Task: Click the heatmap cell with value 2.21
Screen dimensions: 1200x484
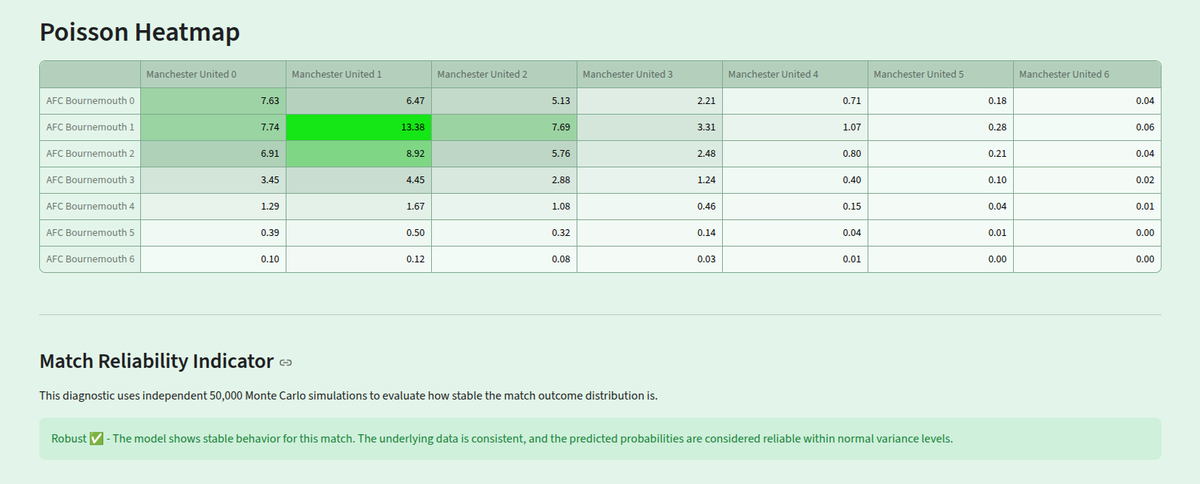Action: pyautogui.click(x=650, y=101)
